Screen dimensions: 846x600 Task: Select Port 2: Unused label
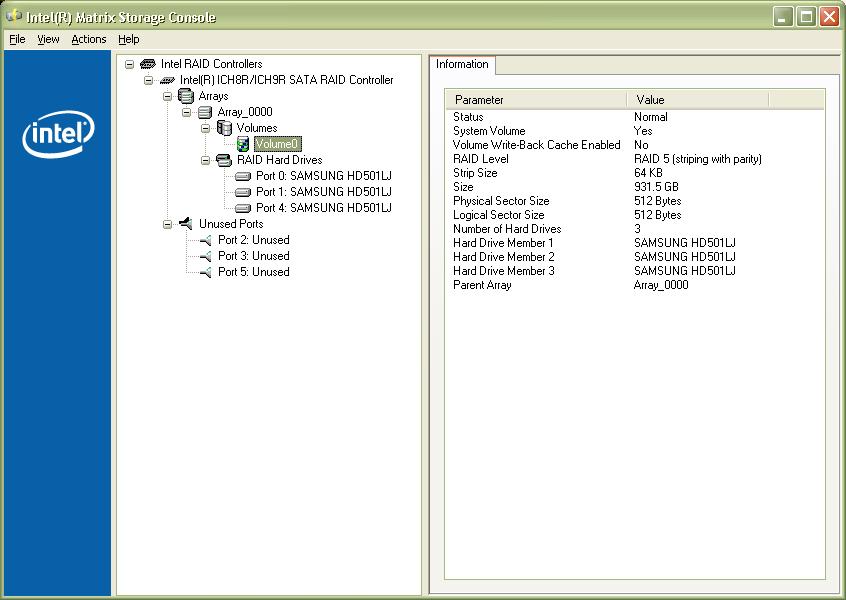point(254,240)
